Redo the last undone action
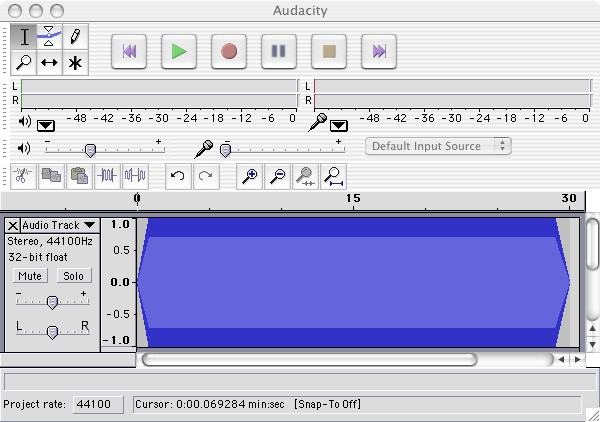This screenshot has width=600, height=422. [206, 176]
